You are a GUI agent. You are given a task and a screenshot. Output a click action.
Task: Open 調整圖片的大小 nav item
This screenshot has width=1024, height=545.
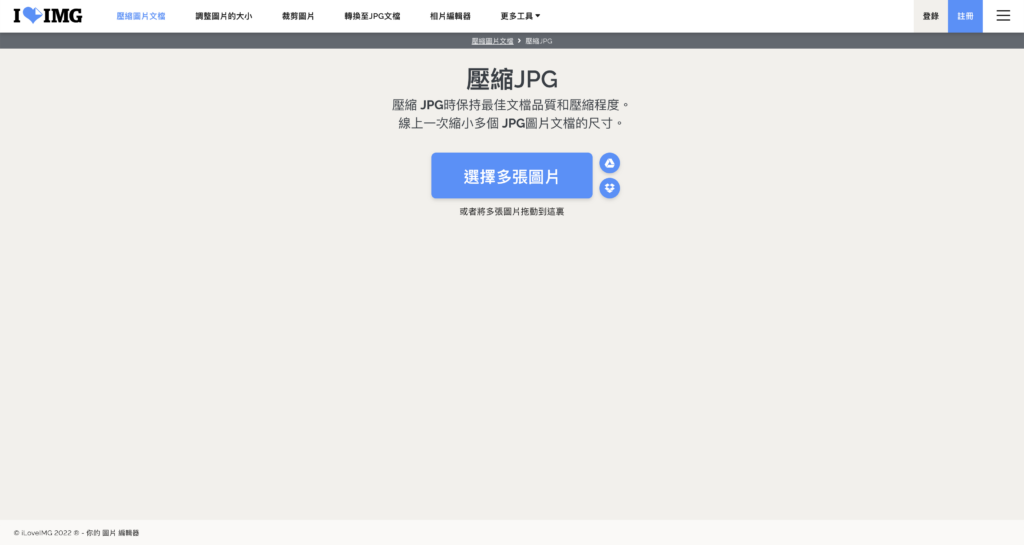223,16
